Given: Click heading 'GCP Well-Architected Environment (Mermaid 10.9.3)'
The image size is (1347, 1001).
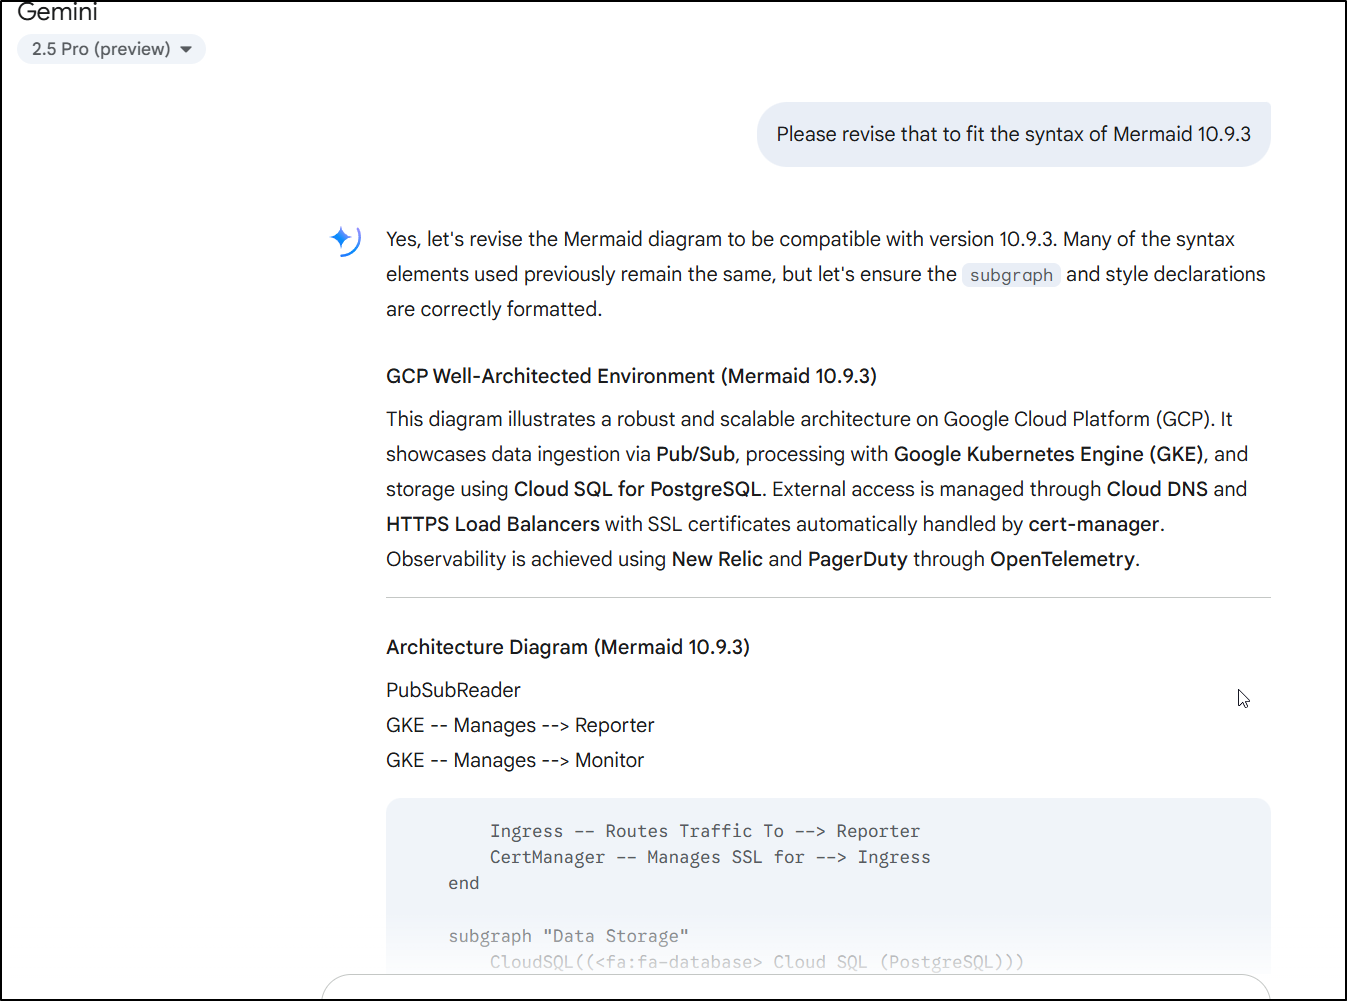Looking at the screenshot, I should (631, 376).
